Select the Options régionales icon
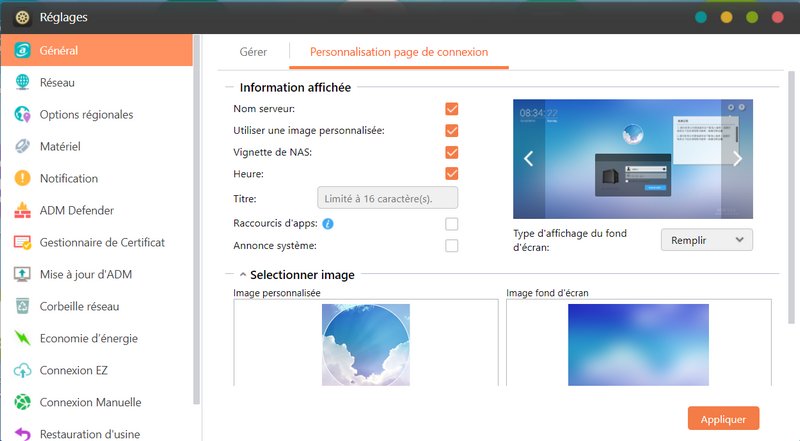The image size is (800, 441). (x=22, y=114)
